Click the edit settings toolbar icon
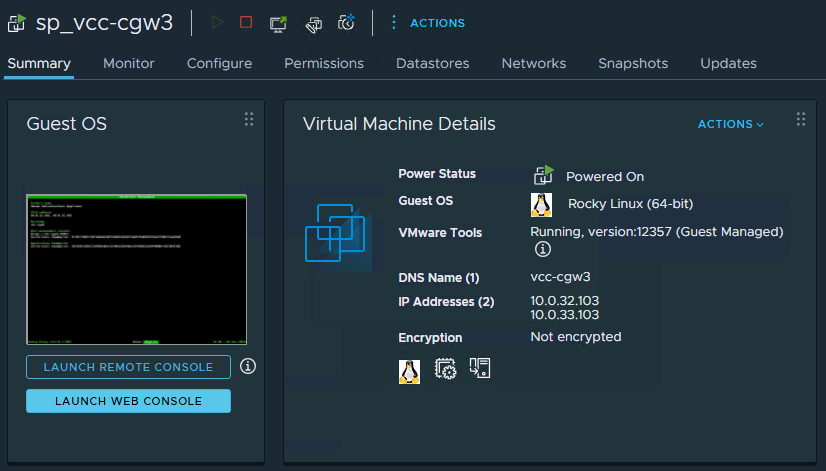Viewport: 826px width, 471px height. tap(314, 24)
